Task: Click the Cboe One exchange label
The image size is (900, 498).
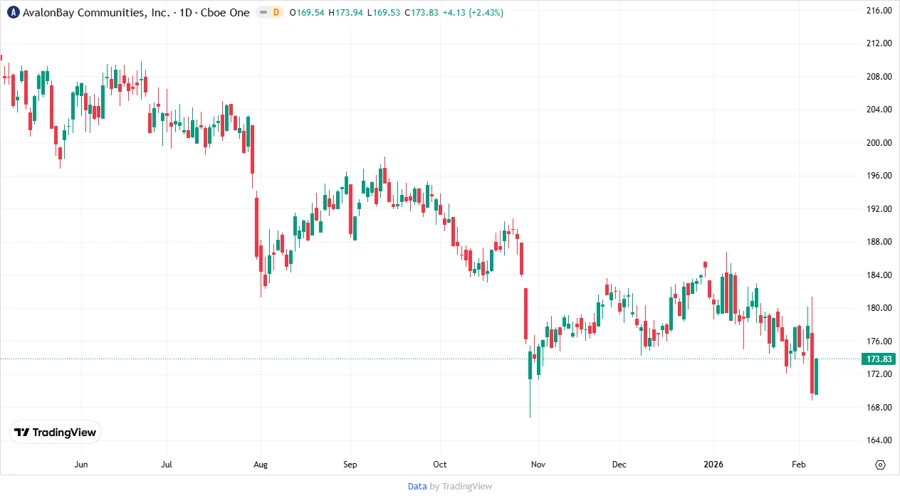Action: click(225, 12)
